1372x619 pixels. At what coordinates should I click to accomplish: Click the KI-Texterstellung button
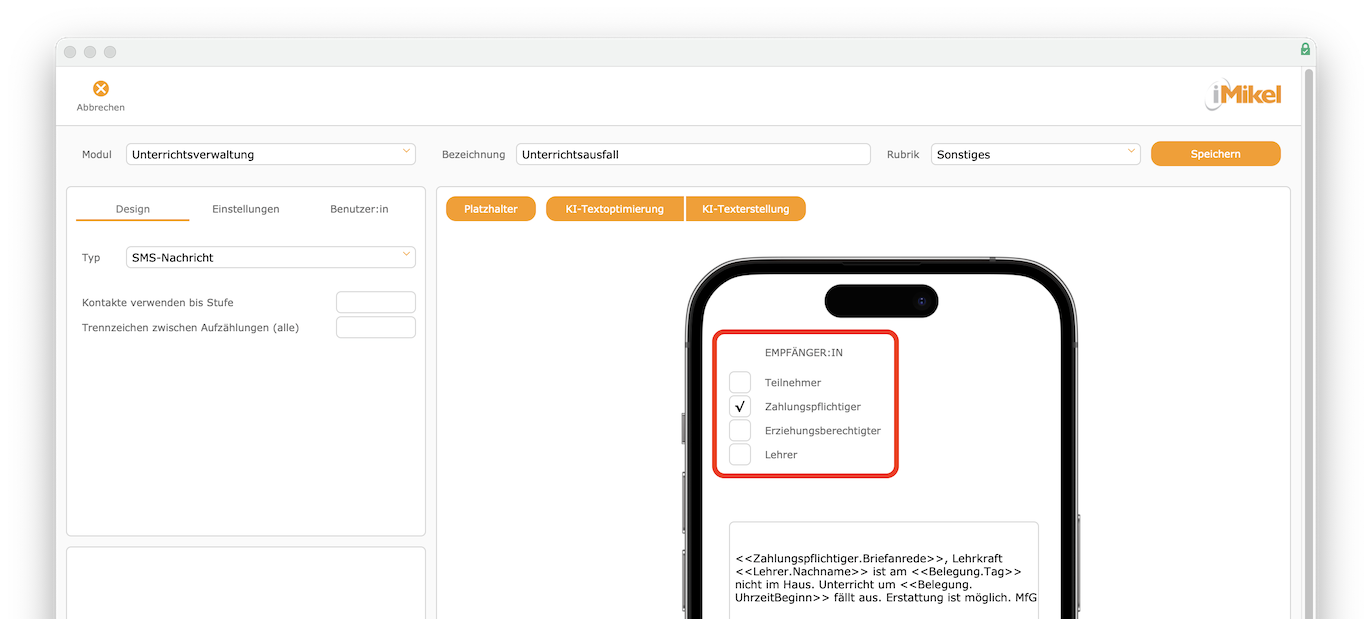746,209
